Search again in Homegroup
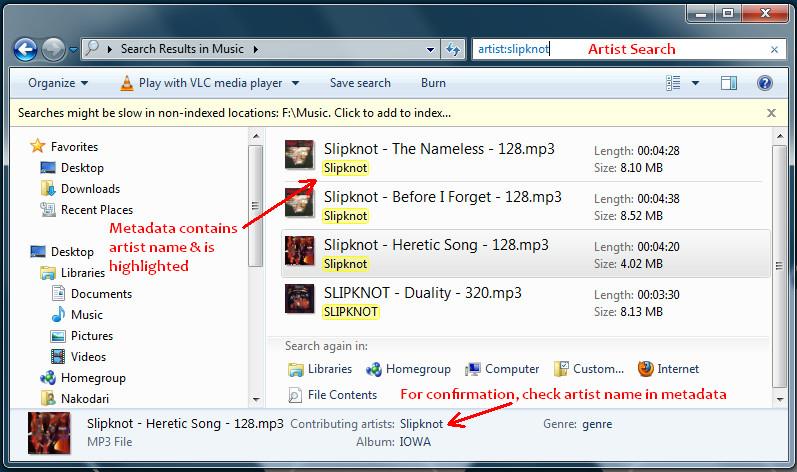The image size is (797, 472). click(x=408, y=369)
